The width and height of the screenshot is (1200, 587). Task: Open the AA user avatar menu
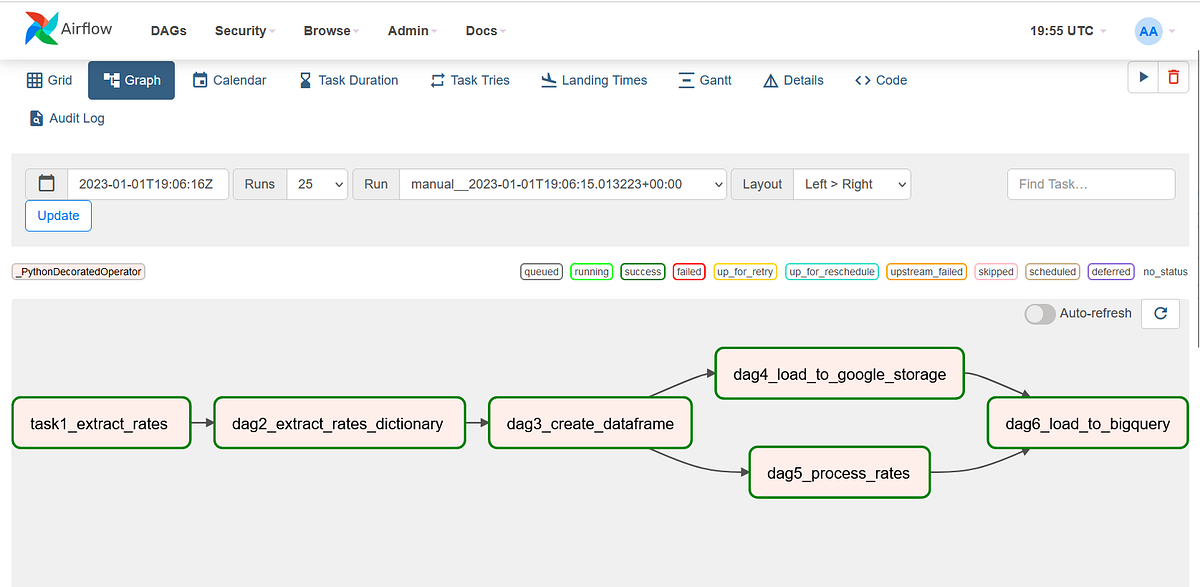point(1148,31)
